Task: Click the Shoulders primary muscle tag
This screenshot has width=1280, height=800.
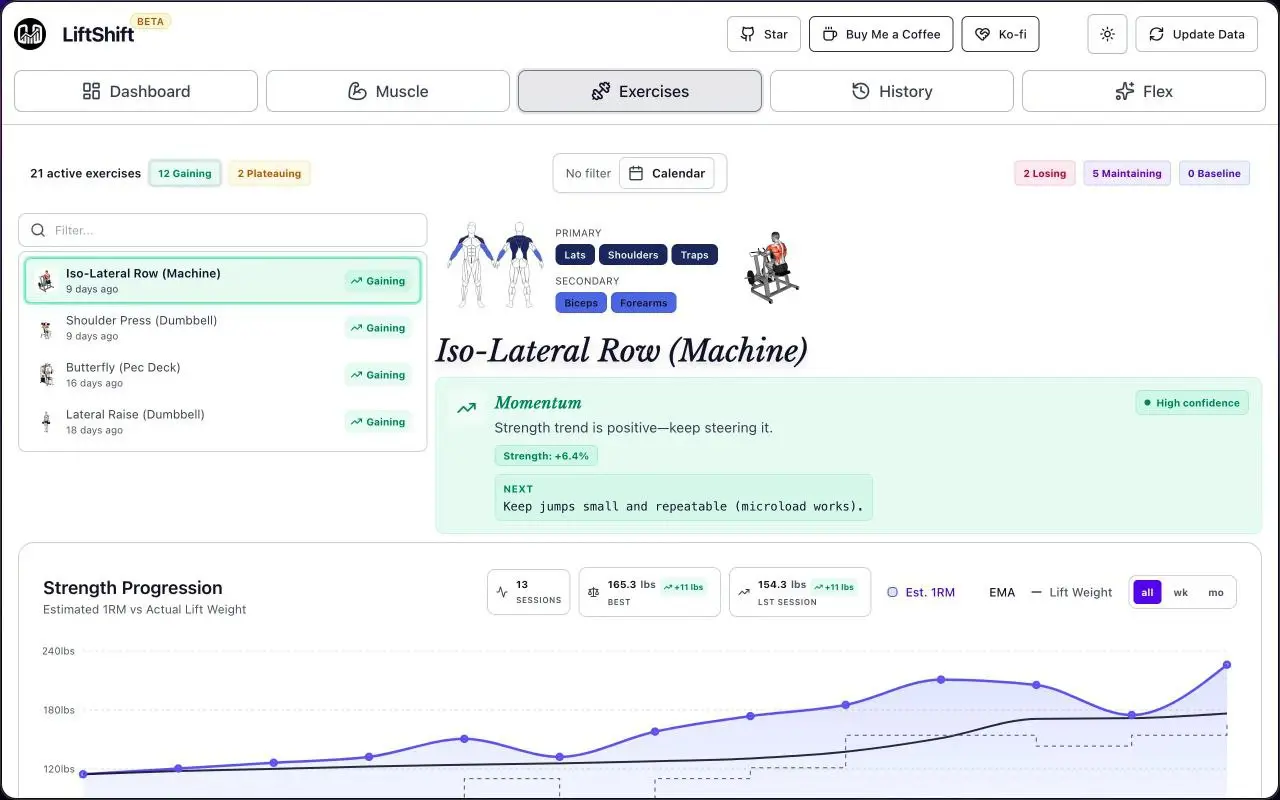Action: click(x=633, y=255)
